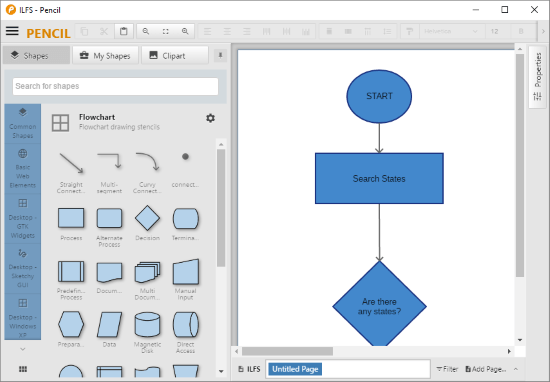Viewport: 550px width, 382px height.
Task: Pick the Decision diamond stencil
Action: (x=147, y=223)
